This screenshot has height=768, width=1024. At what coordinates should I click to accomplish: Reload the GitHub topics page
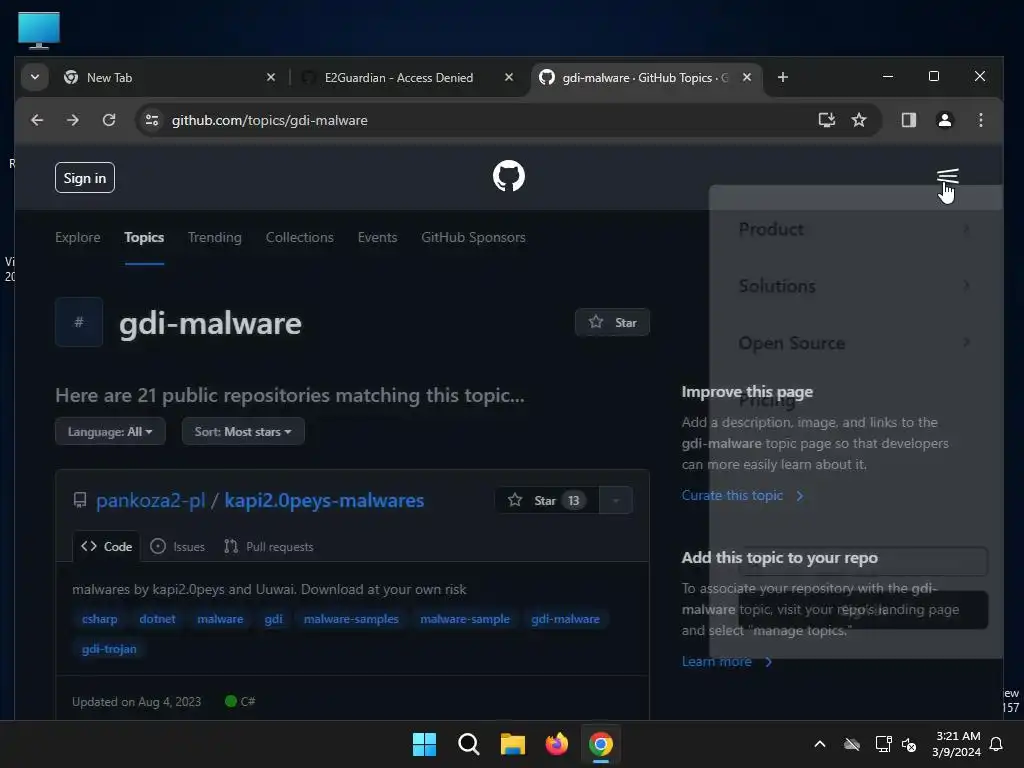tap(109, 120)
